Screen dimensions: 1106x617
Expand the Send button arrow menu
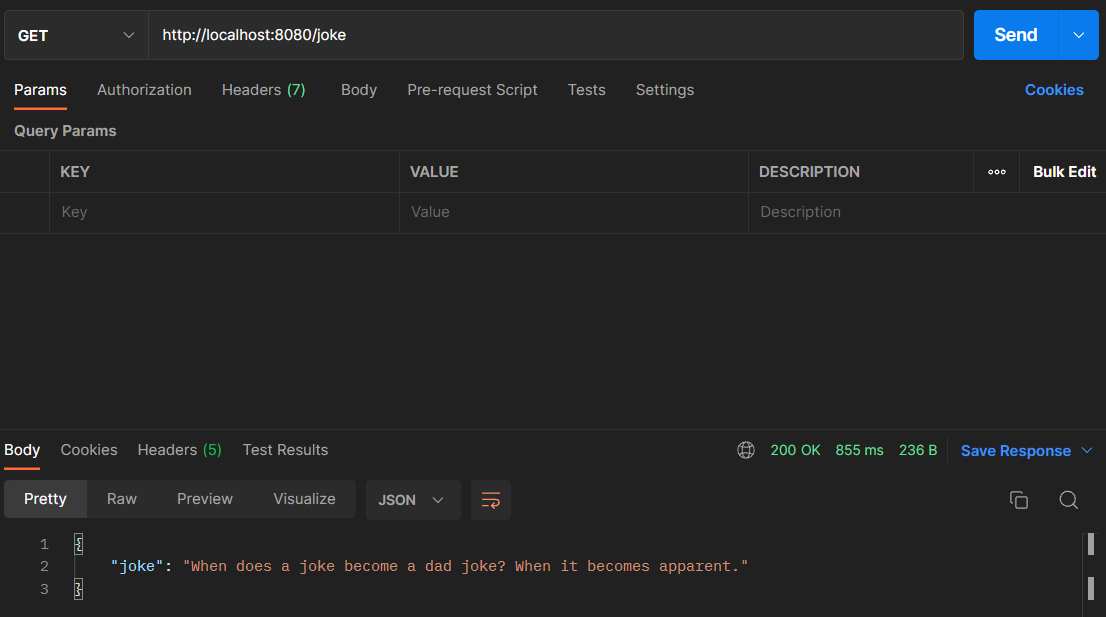point(1078,35)
